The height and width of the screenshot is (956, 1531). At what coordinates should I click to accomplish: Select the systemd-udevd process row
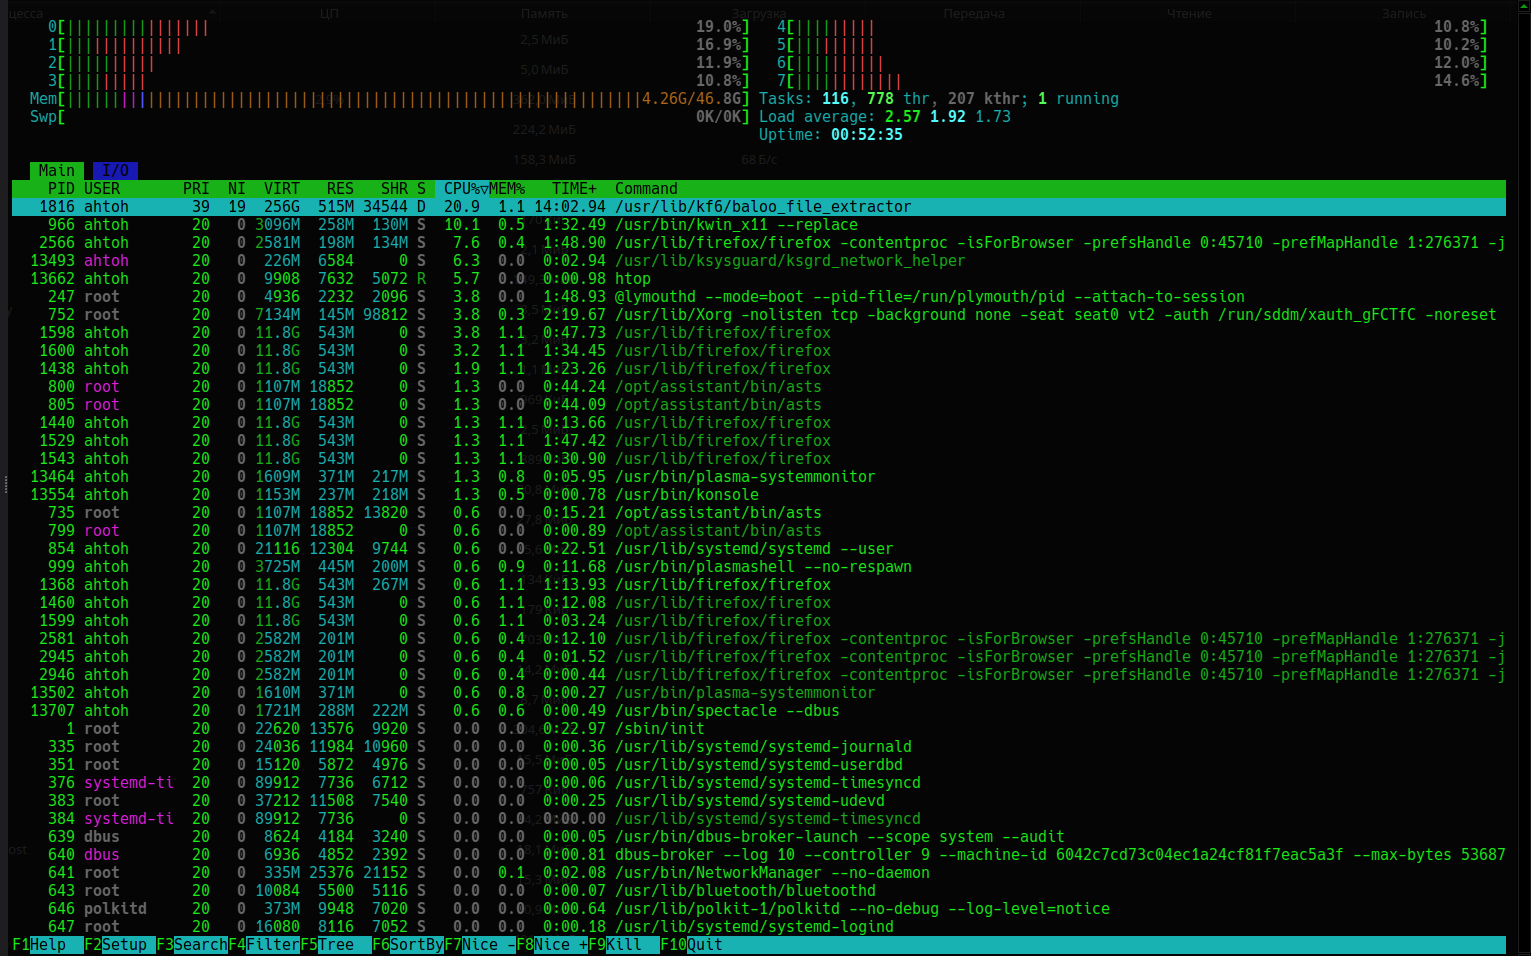(759, 801)
